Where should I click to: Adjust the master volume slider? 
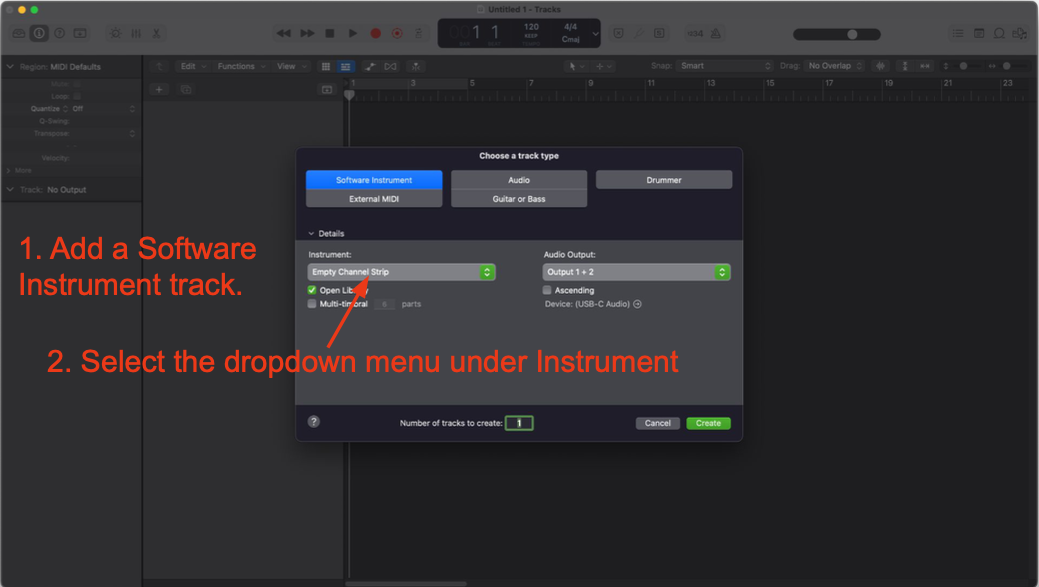[837, 34]
